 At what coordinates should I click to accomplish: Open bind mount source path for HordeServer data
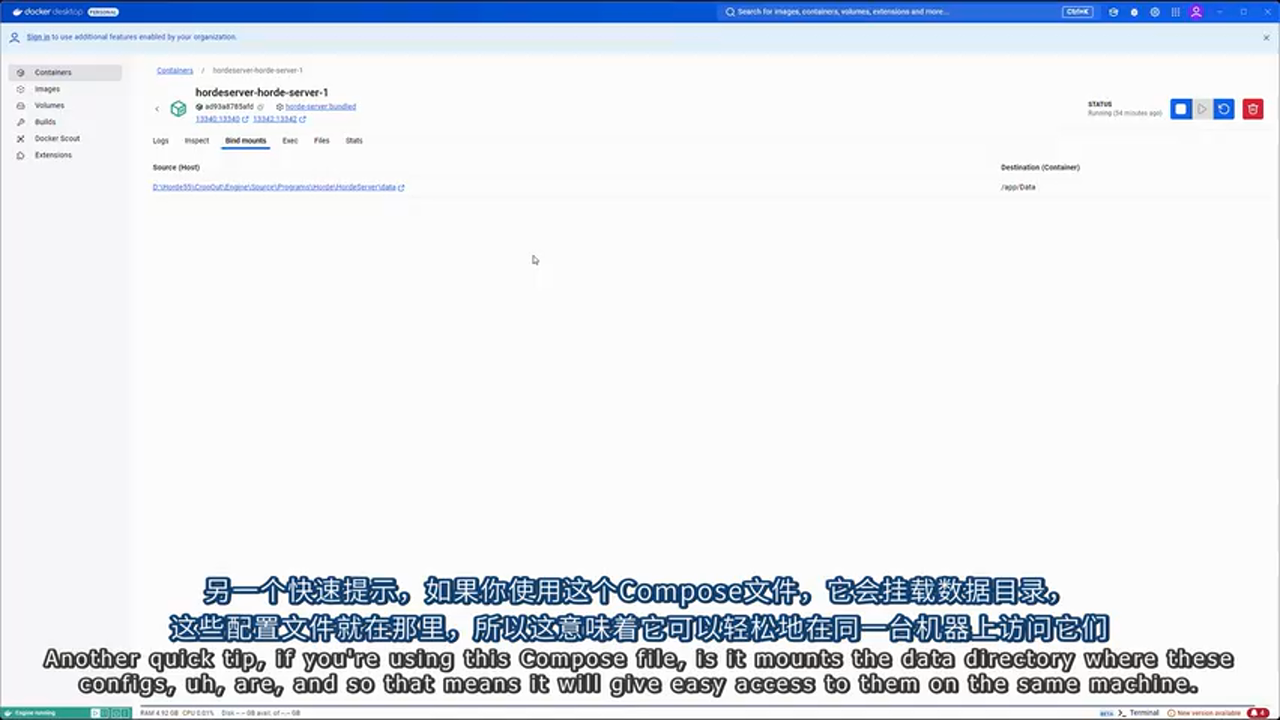pos(275,187)
